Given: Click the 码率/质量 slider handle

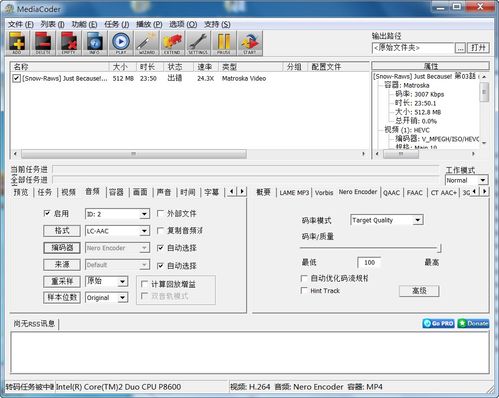Looking at the screenshot, I should pos(440,248).
